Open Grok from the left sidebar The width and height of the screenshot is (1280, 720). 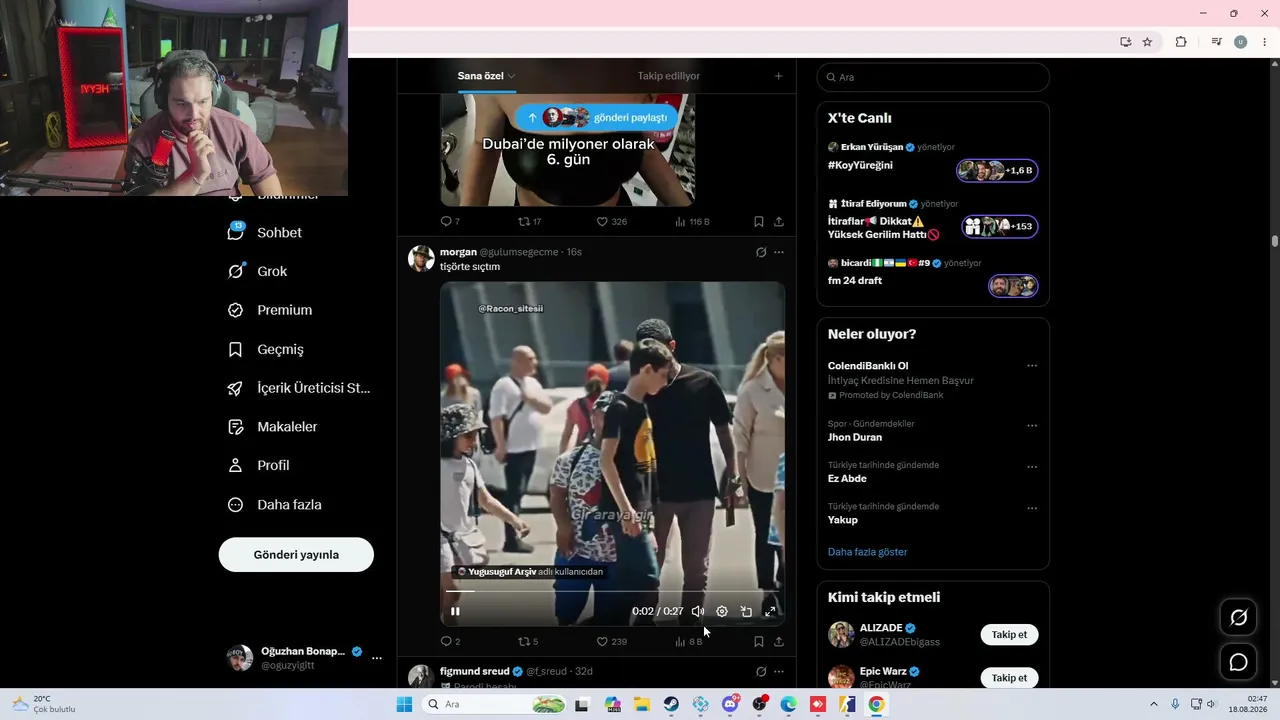coord(257,271)
